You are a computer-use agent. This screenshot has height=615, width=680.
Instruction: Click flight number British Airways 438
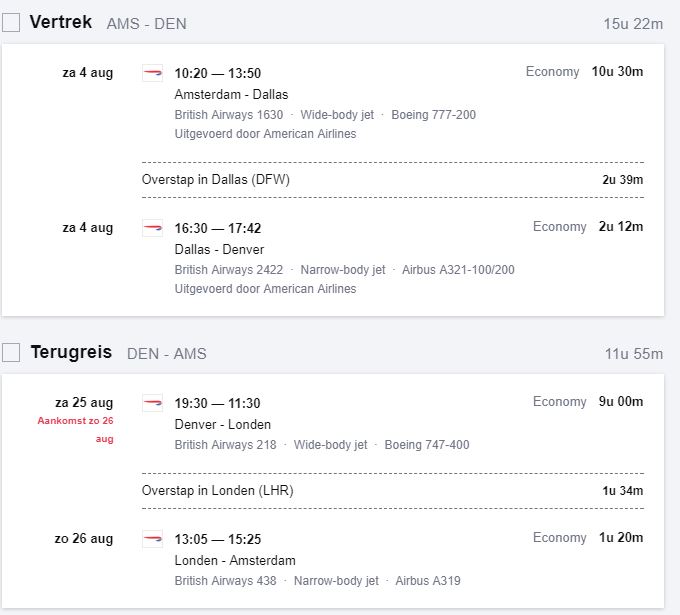tap(225, 580)
